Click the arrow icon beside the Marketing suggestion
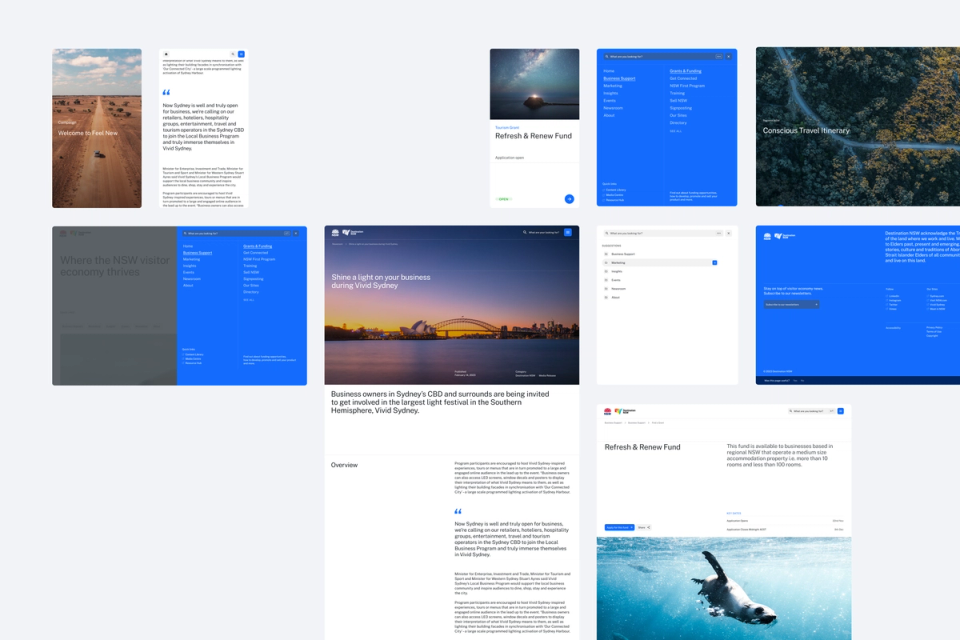Viewport: 960px width, 640px height. tap(715, 263)
